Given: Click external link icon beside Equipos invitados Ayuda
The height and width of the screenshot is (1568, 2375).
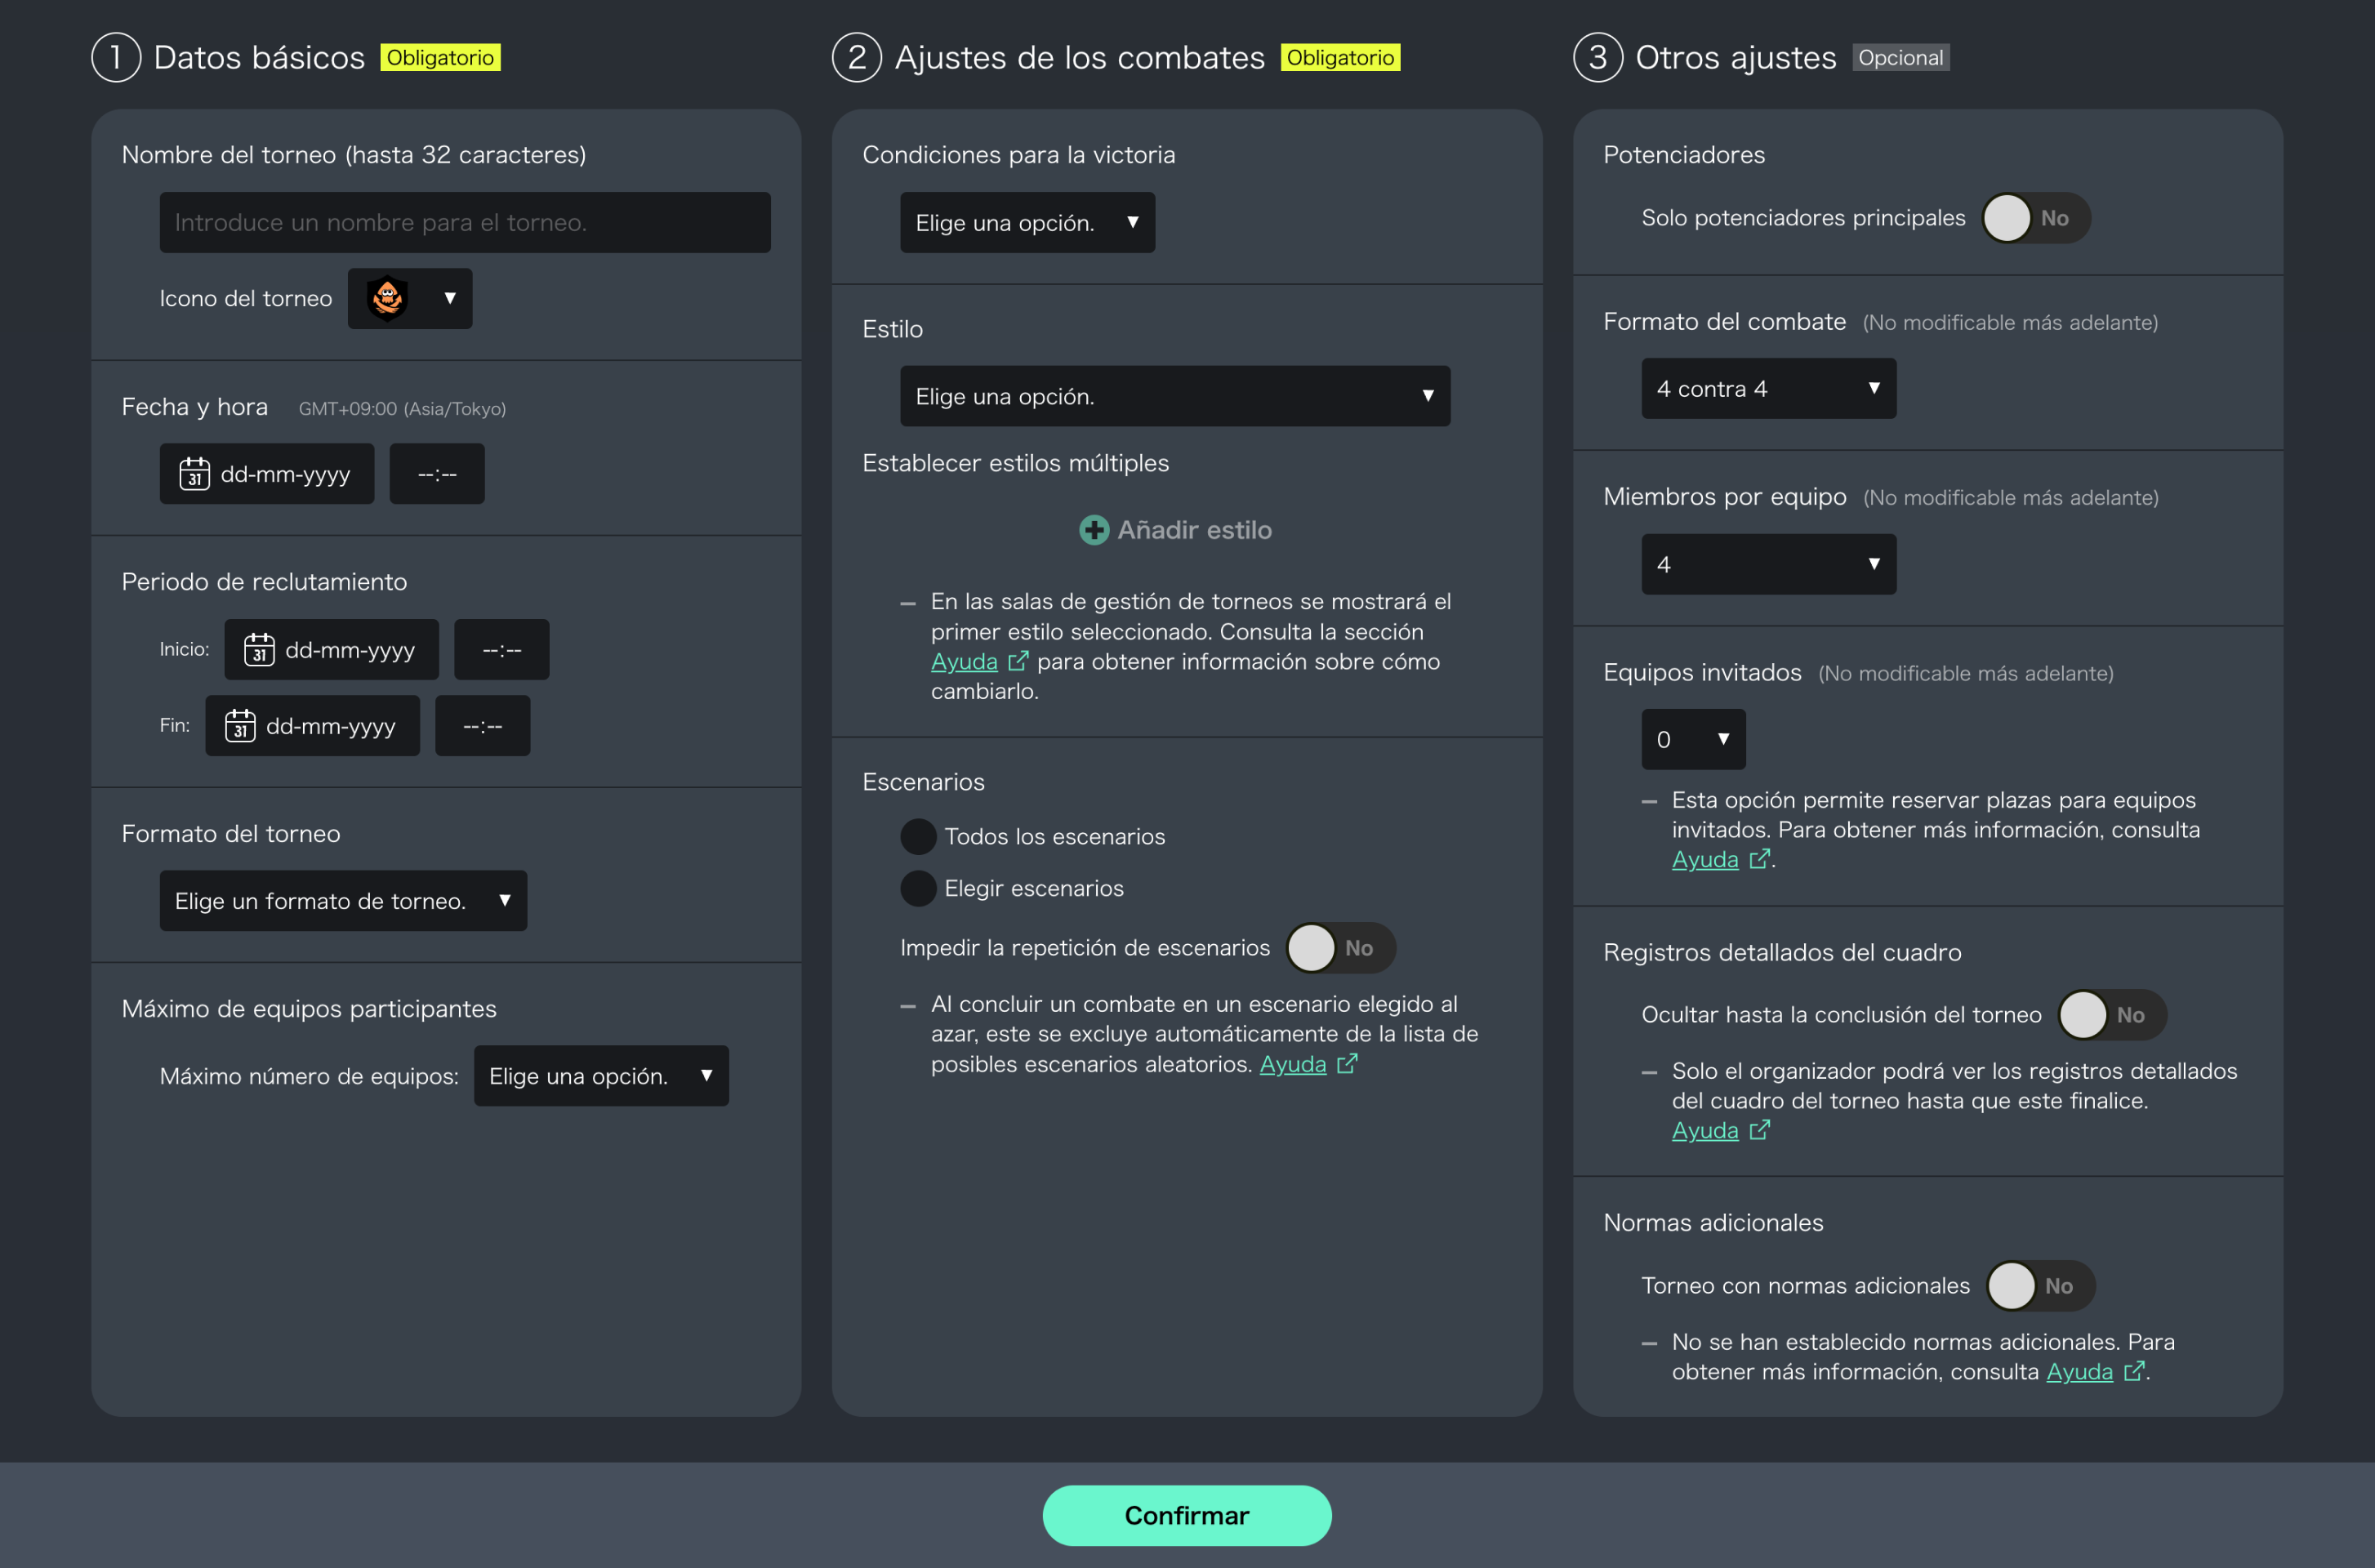Looking at the screenshot, I should 1759,860.
